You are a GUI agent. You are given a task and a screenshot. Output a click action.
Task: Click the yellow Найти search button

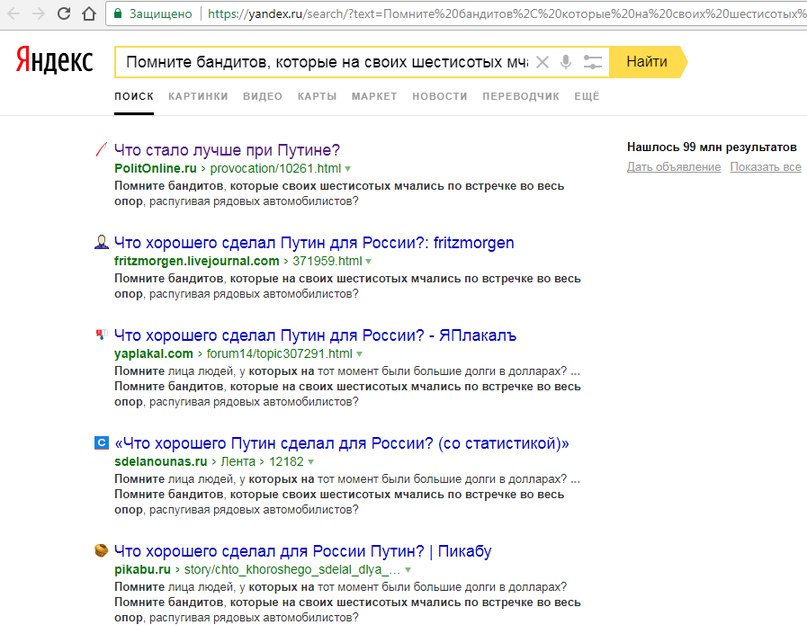pos(647,62)
